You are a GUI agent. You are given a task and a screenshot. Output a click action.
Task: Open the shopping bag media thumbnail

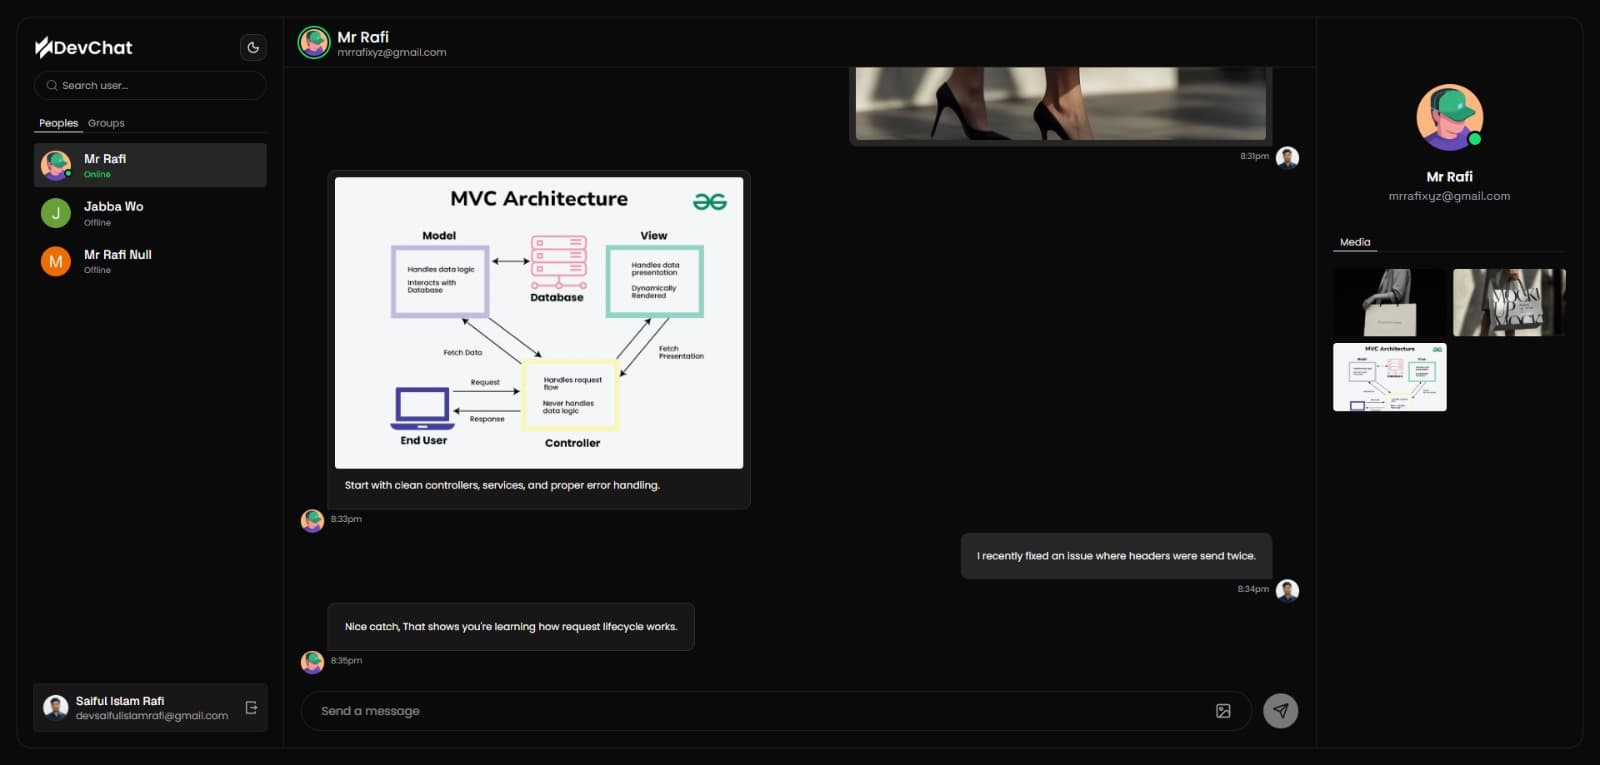coord(1390,303)
